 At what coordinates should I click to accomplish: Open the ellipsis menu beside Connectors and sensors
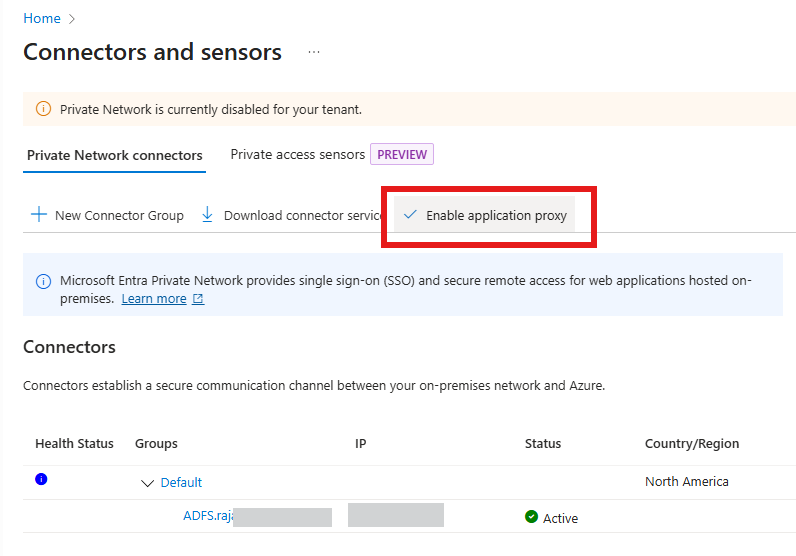coord(314,52)
